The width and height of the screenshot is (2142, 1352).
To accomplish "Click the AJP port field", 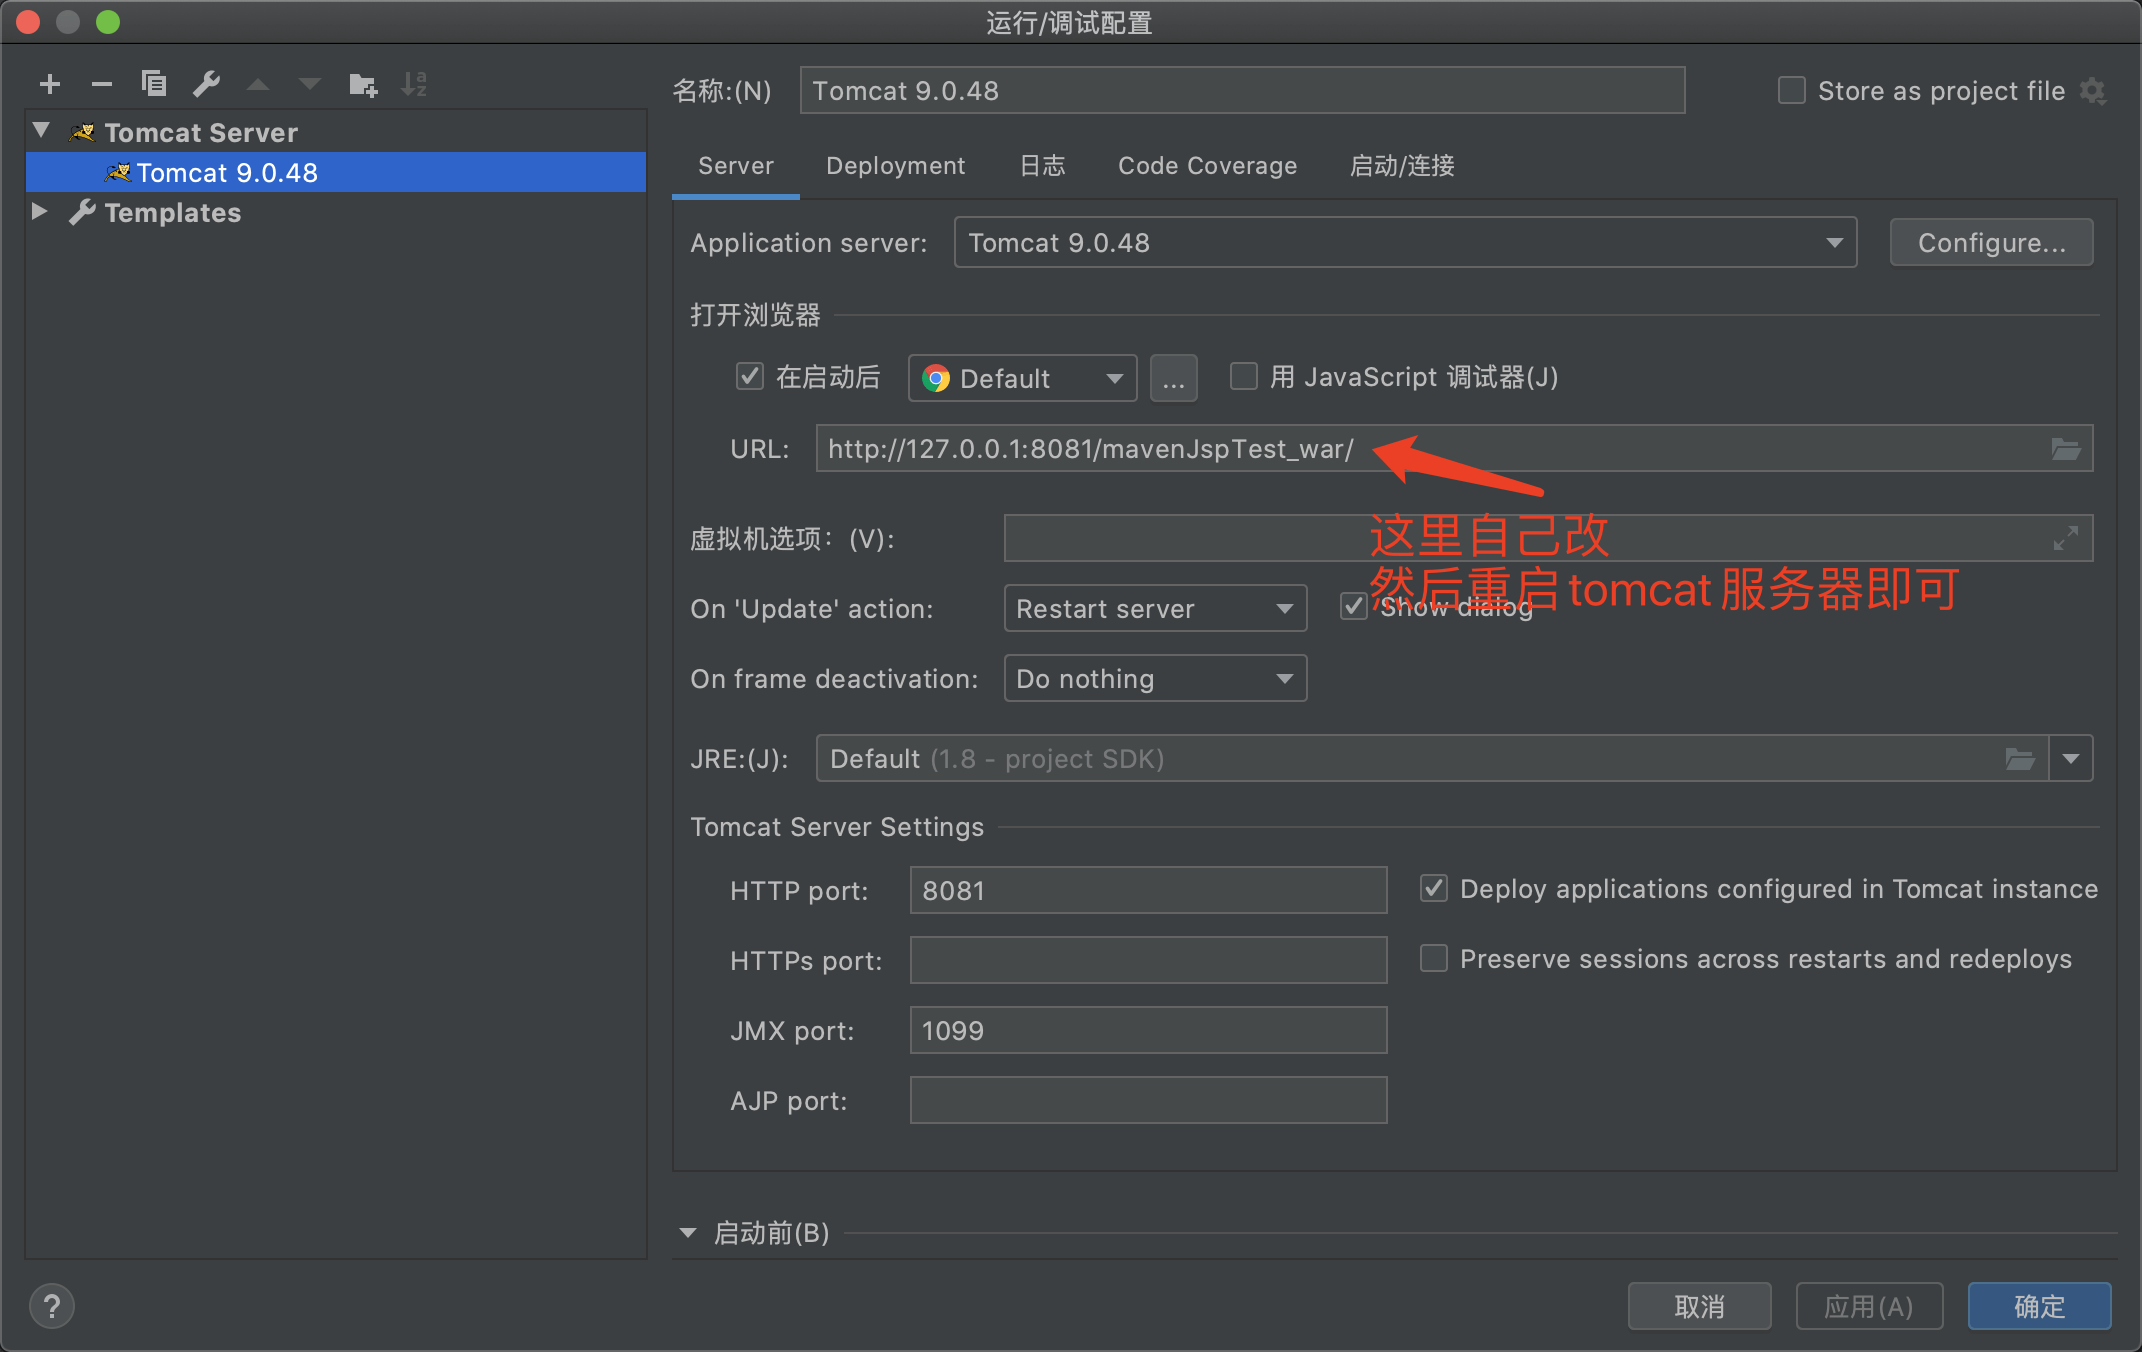I will pos(1148,1100).
